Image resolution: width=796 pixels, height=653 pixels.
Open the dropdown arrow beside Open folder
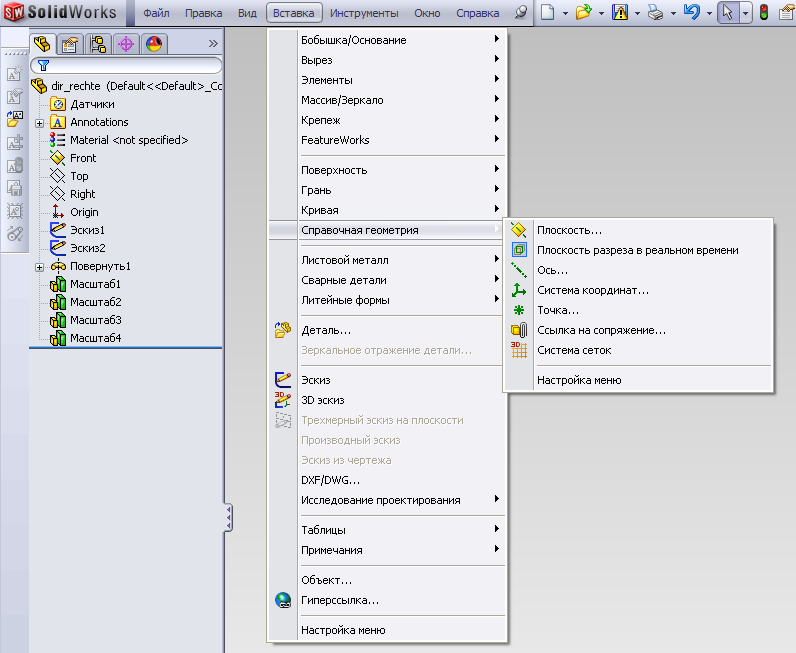point(601,14)
